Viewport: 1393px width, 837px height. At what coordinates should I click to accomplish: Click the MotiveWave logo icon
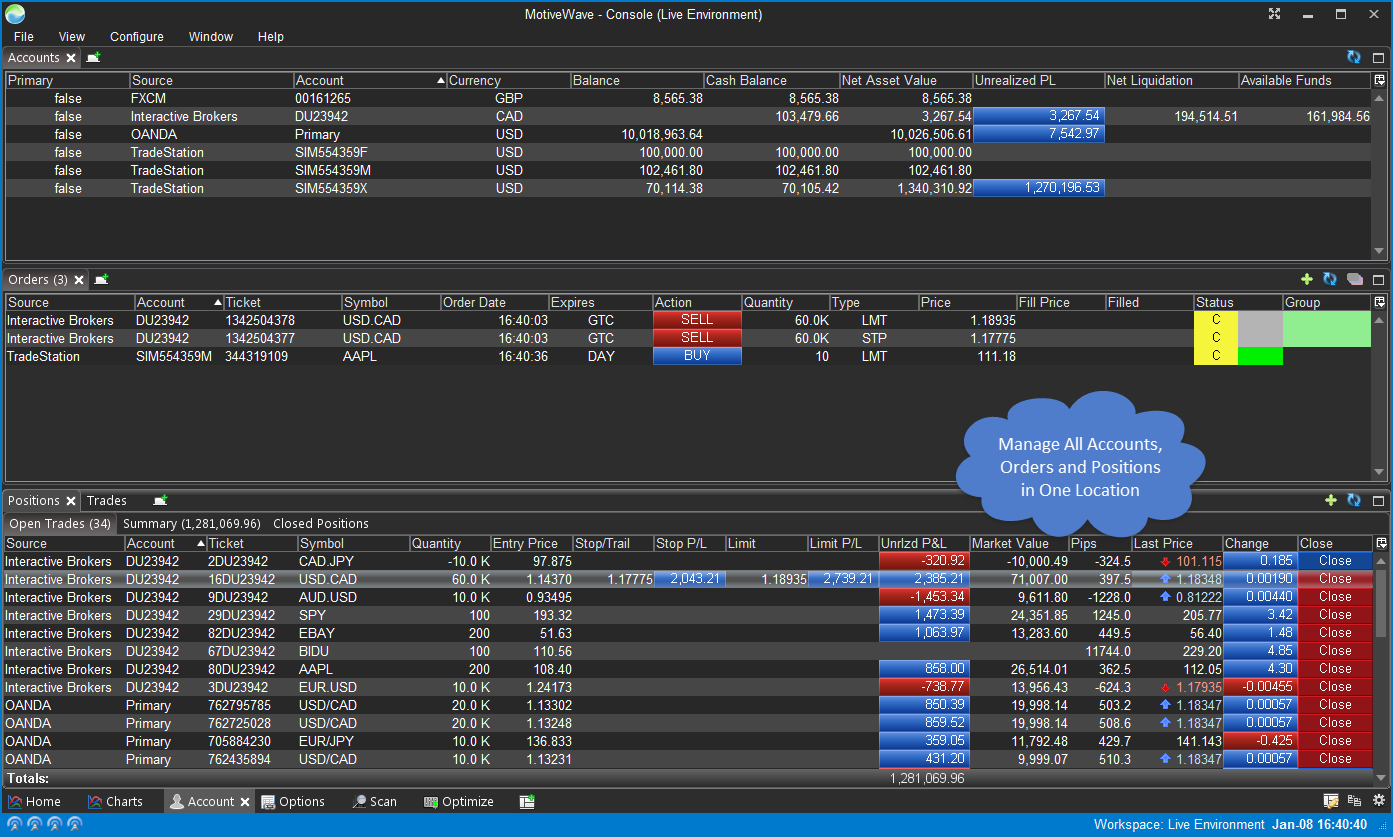[x=15, y=14]
